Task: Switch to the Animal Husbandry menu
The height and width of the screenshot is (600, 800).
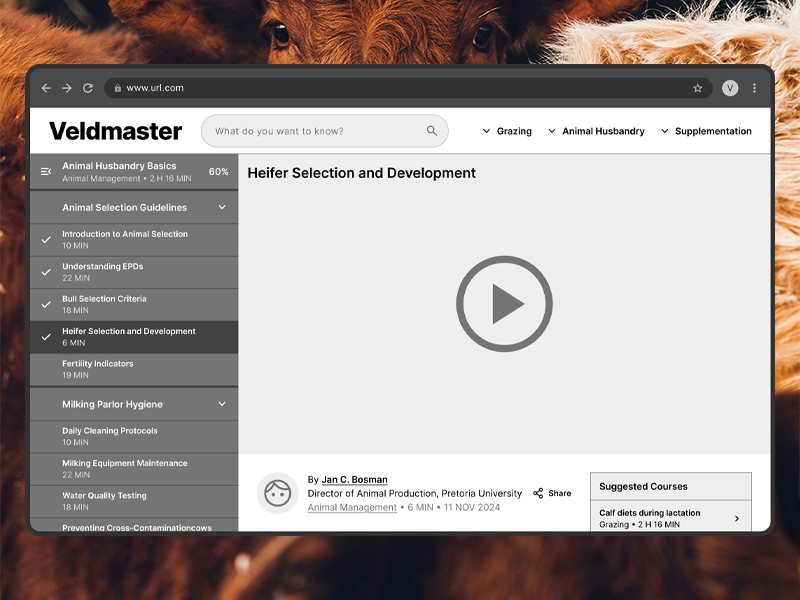Action: tap(604, 131)
